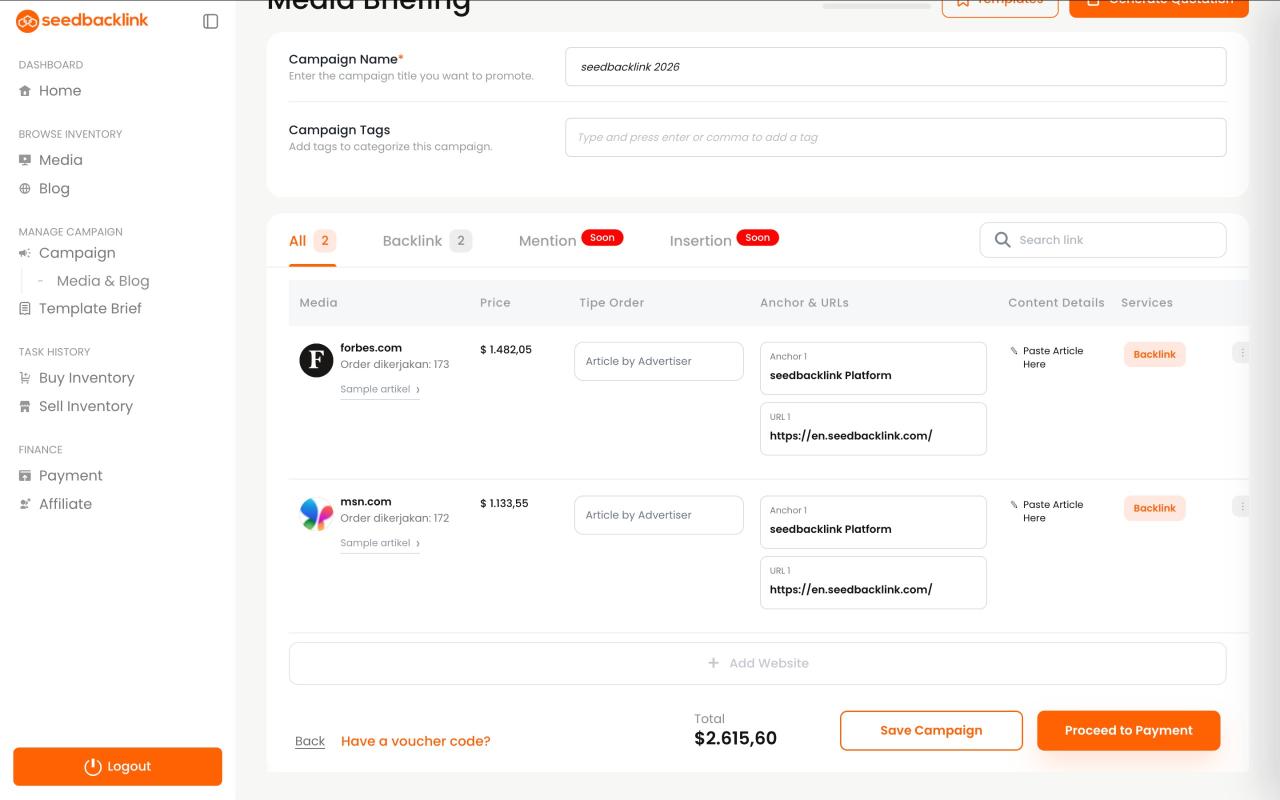Click the total amount $2.615,60
Screen dimensions: 1280x800
735,739
